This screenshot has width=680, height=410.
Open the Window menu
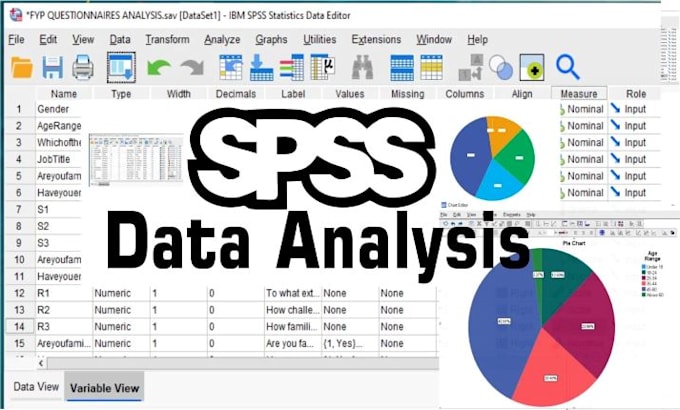tap(434, 39)
